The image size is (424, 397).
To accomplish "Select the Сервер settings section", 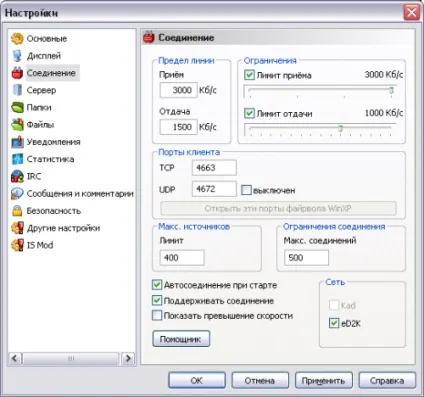I will tap(41, 90).
